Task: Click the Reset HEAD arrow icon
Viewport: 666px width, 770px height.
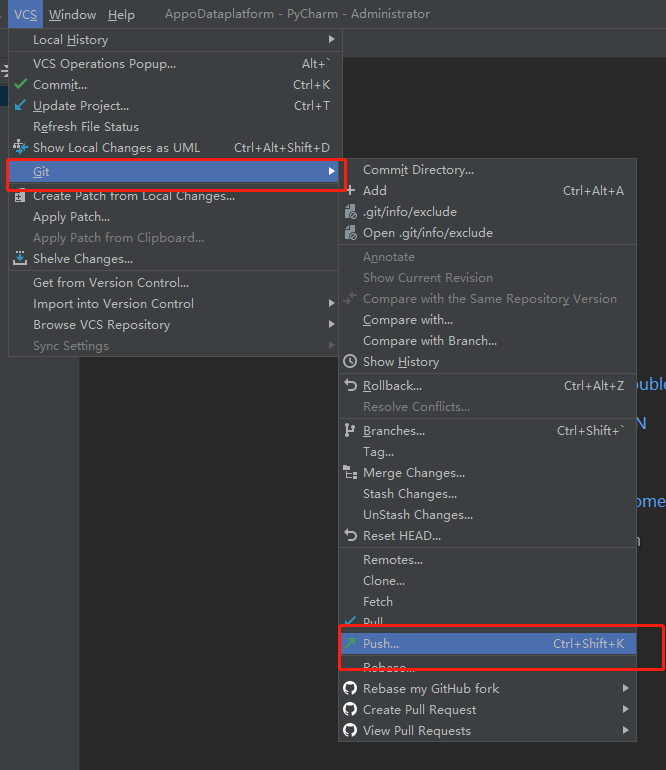Action: [350, 535]
